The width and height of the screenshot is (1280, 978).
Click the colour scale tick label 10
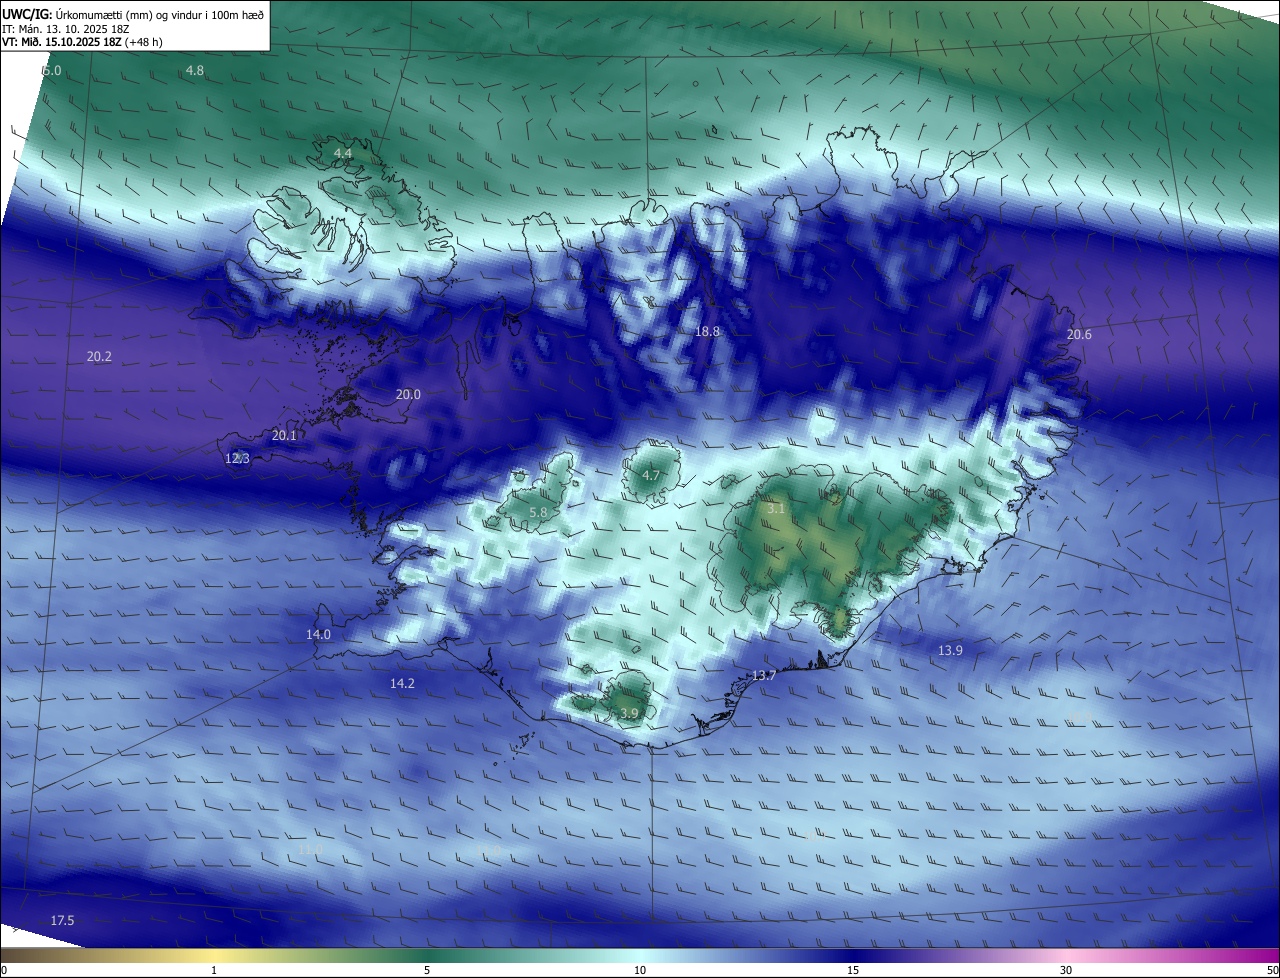640,970
